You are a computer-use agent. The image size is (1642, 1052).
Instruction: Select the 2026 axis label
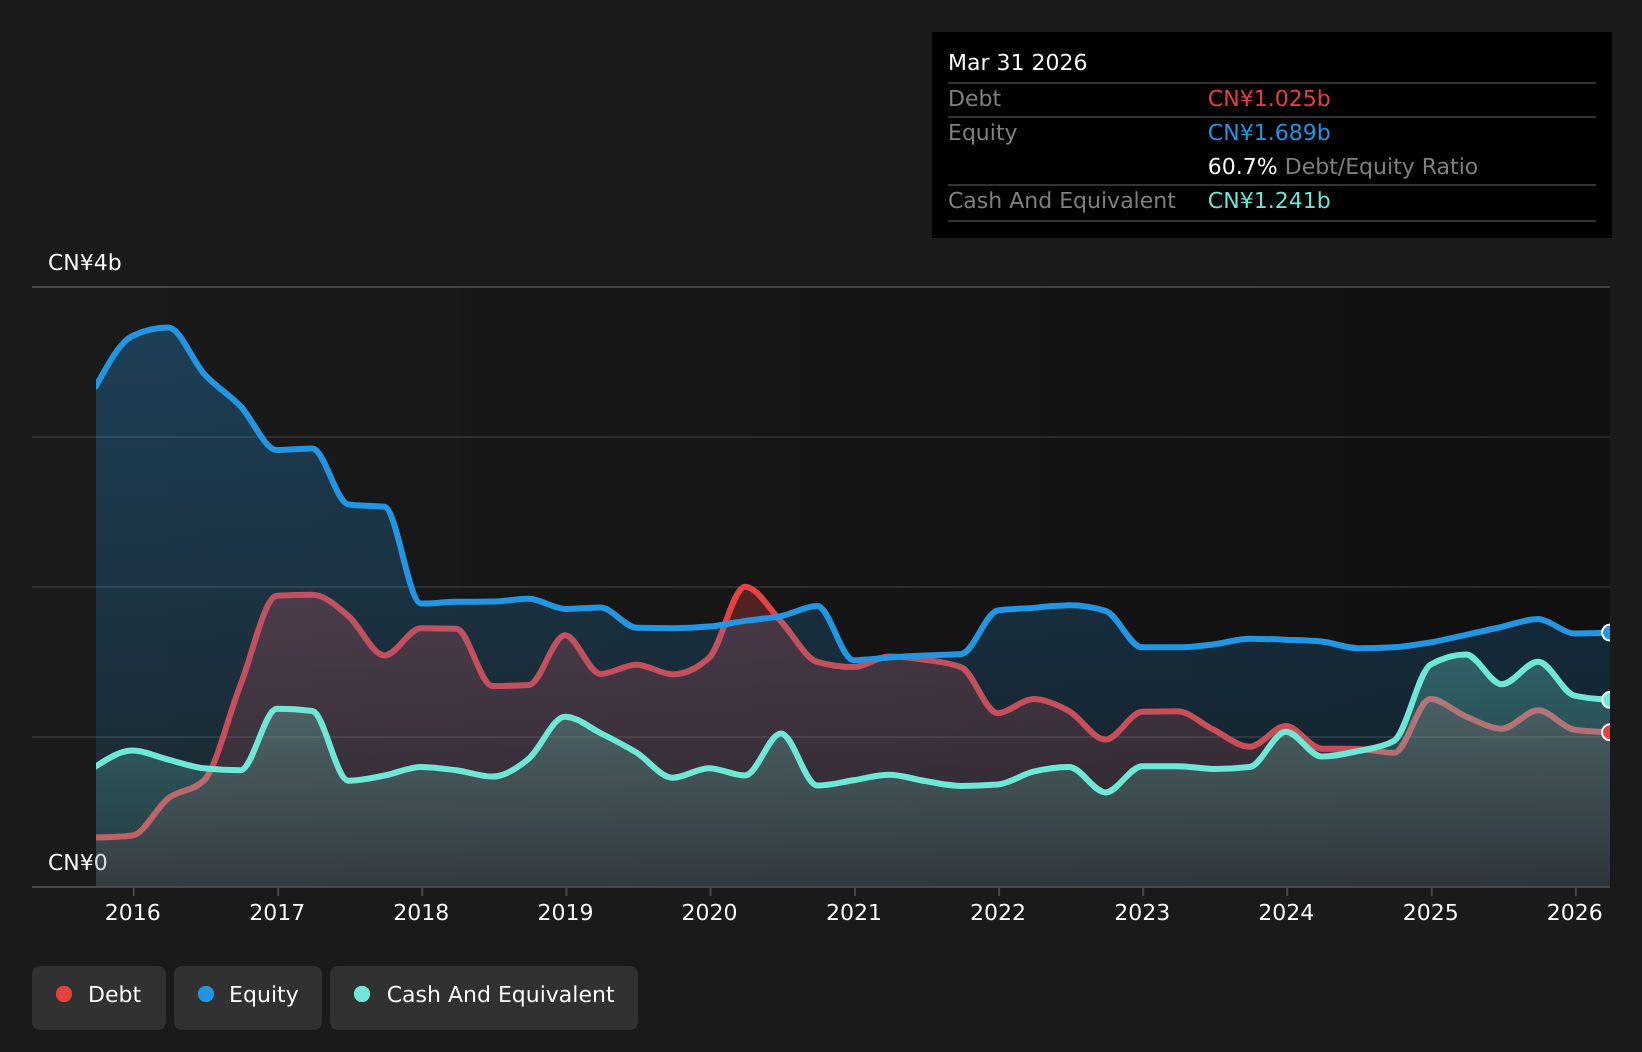(x=1575, y=912)
